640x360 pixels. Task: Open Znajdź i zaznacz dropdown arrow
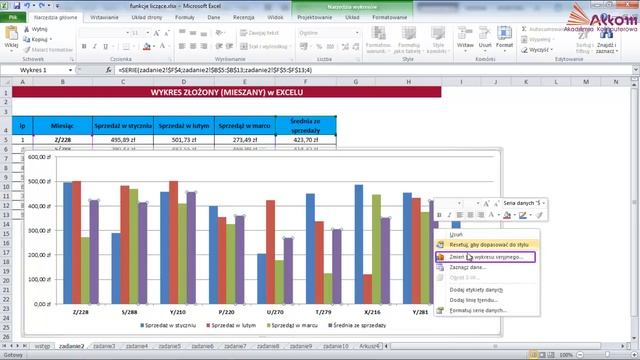[617, 51]
